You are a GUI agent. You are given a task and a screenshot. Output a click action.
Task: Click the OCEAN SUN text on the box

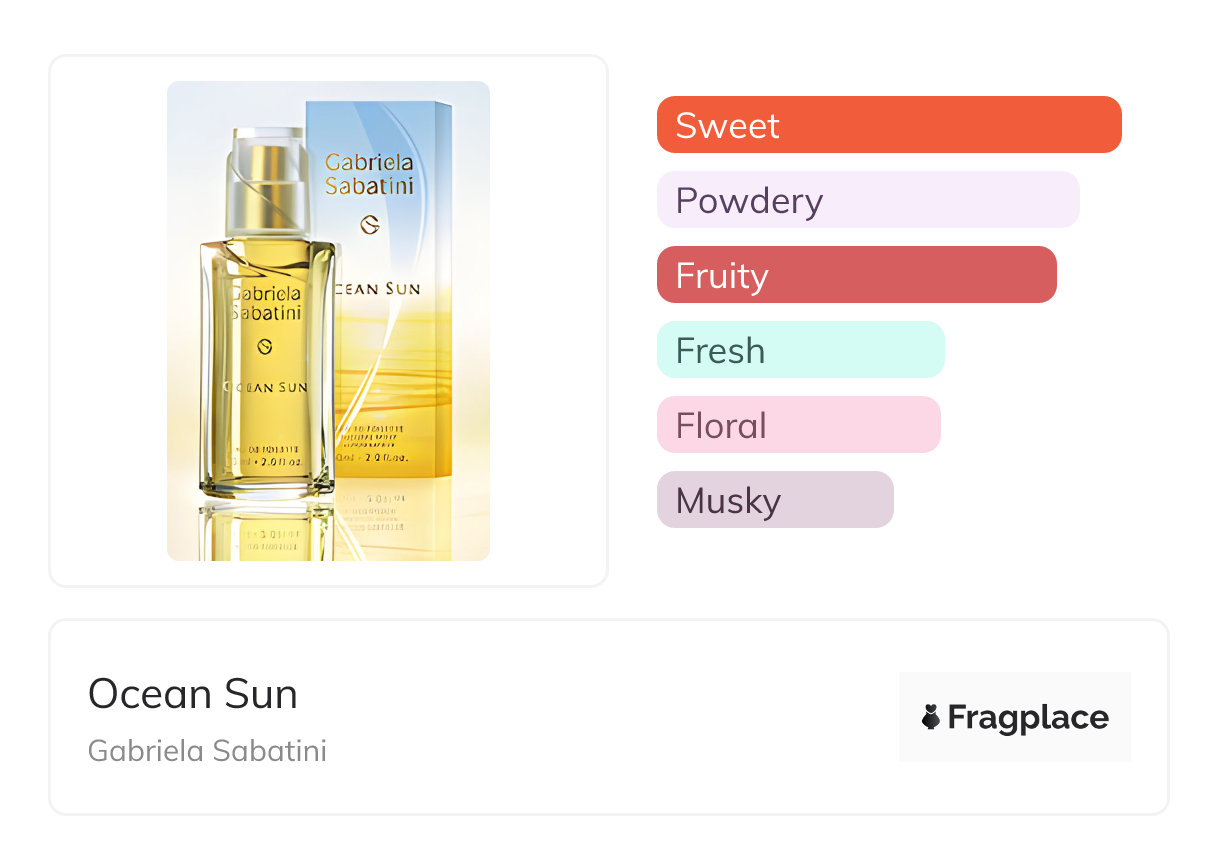pos(382,289)
